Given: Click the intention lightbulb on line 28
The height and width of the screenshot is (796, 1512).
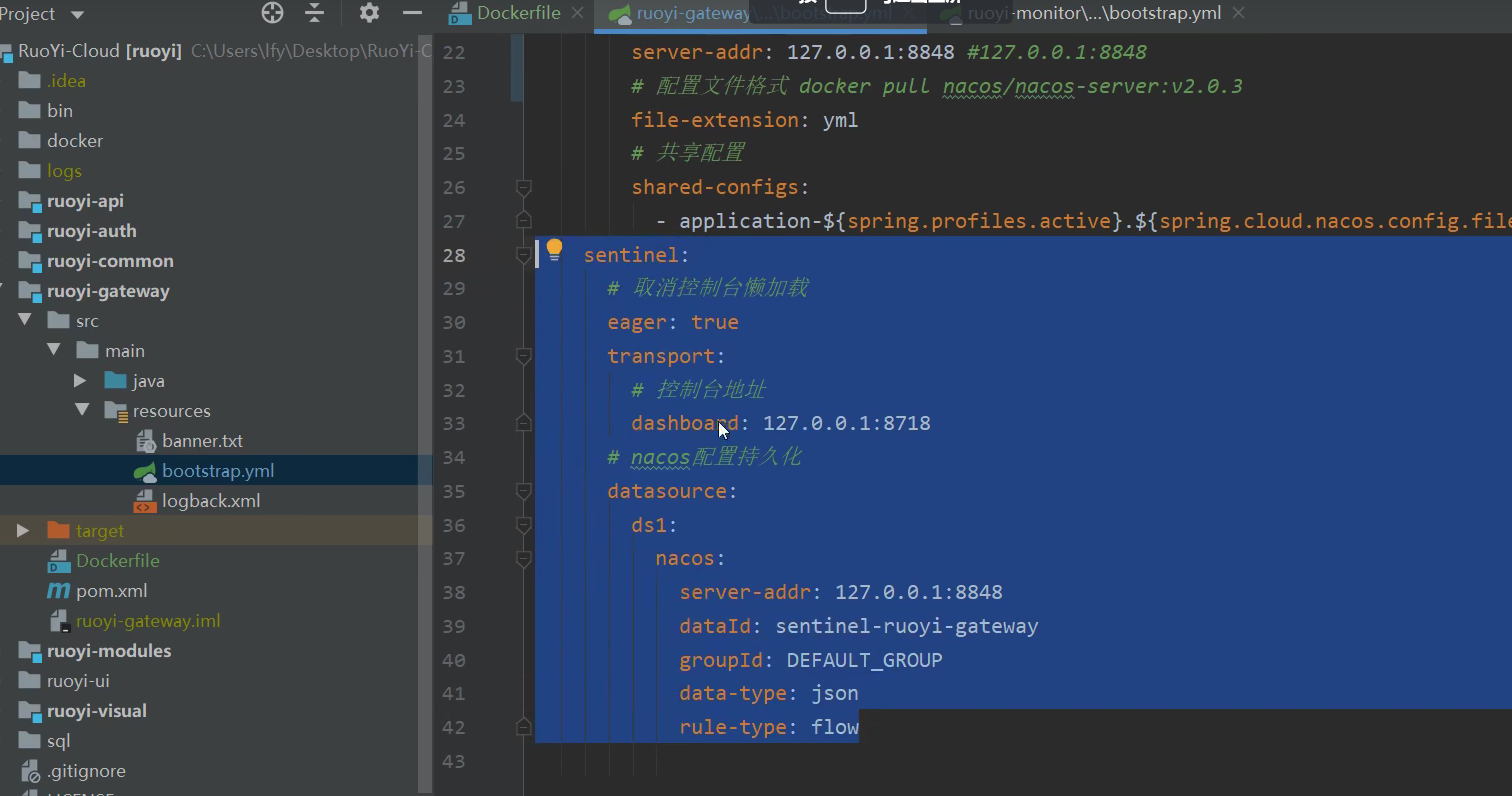Looking at the screenshot, I should pos(555,250).
